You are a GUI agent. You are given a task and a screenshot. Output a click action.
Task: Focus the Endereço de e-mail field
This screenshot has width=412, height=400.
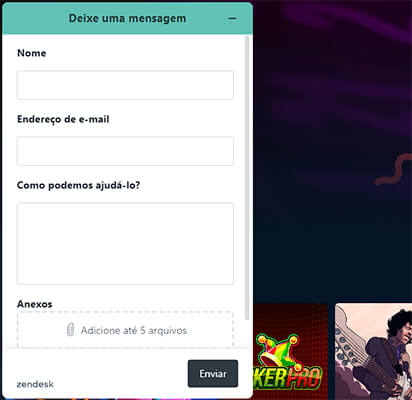click(x=125, y=151)
